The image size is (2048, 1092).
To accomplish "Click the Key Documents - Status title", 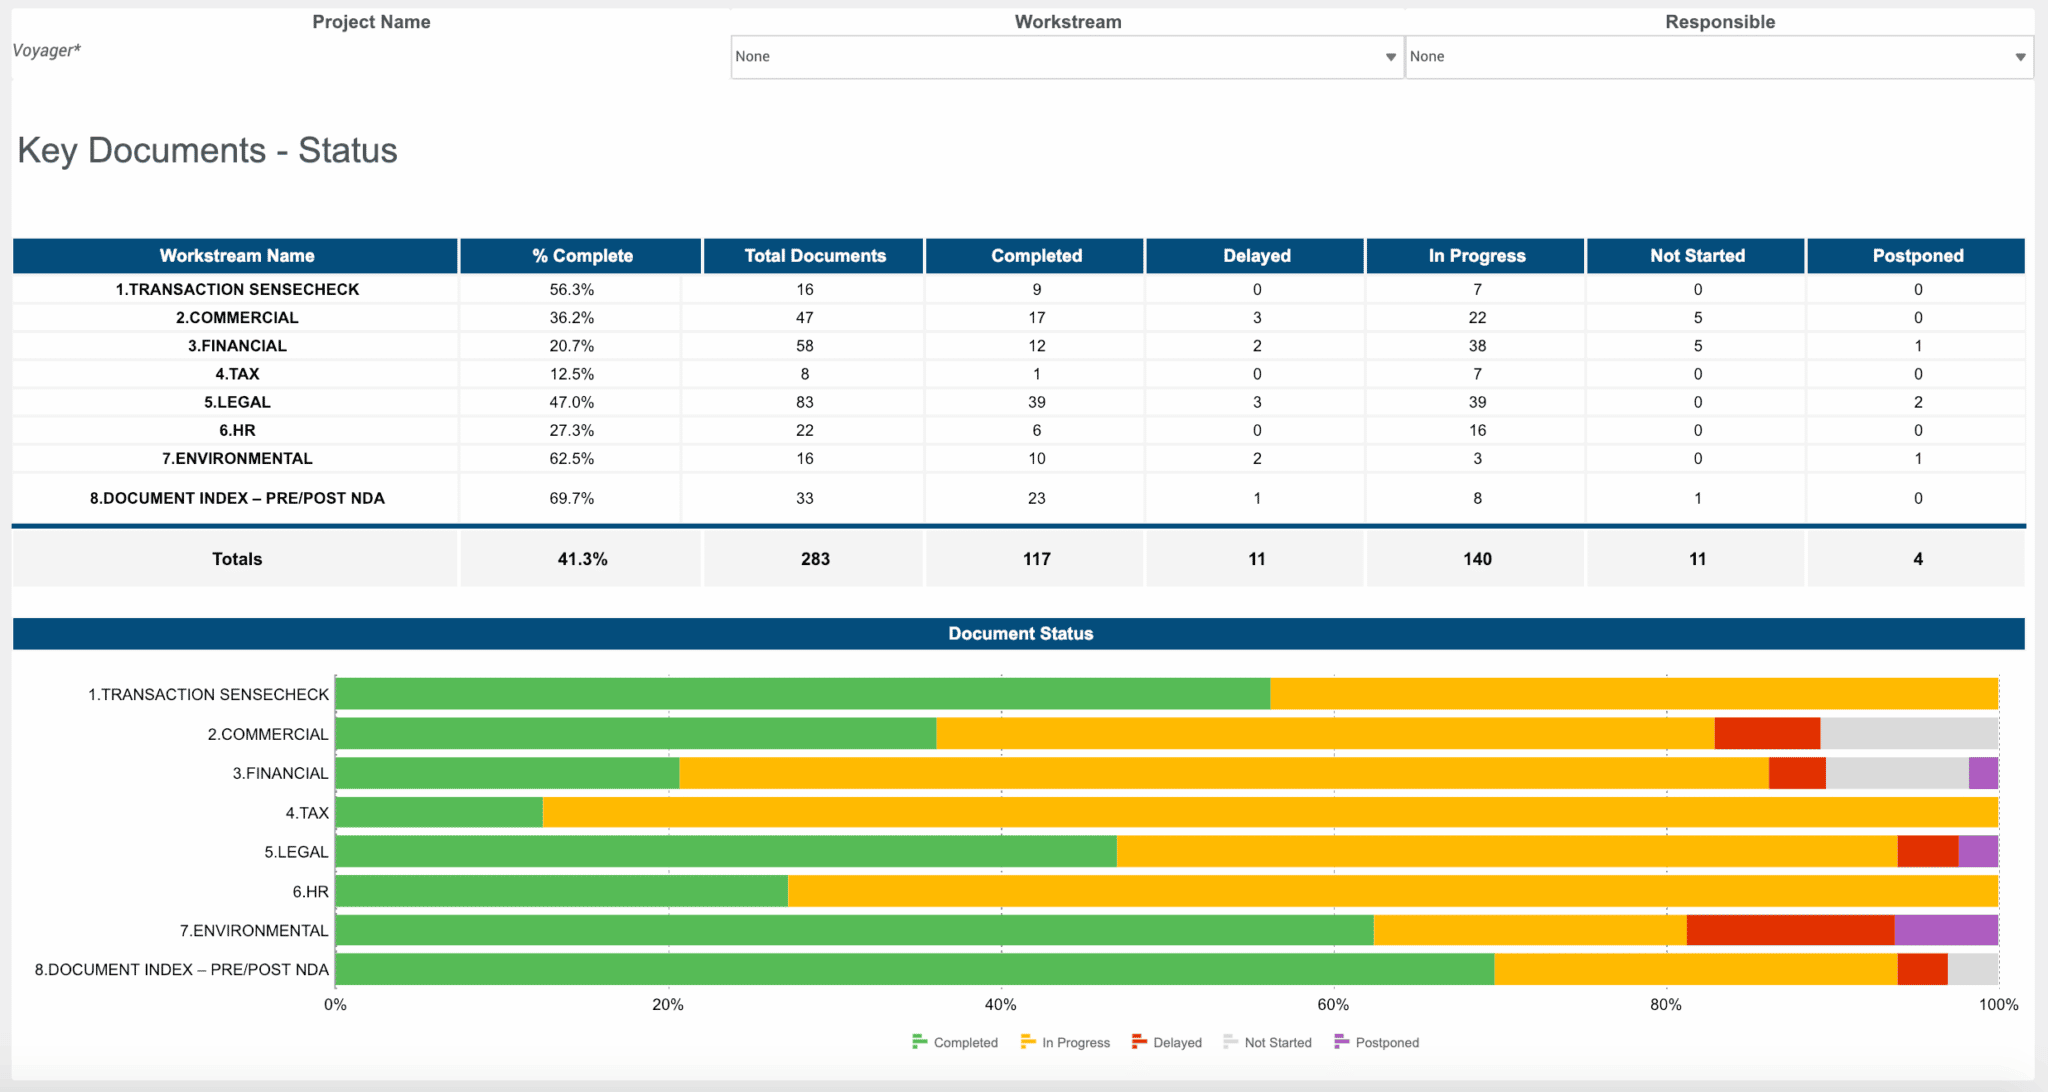I will pos(207,150).
